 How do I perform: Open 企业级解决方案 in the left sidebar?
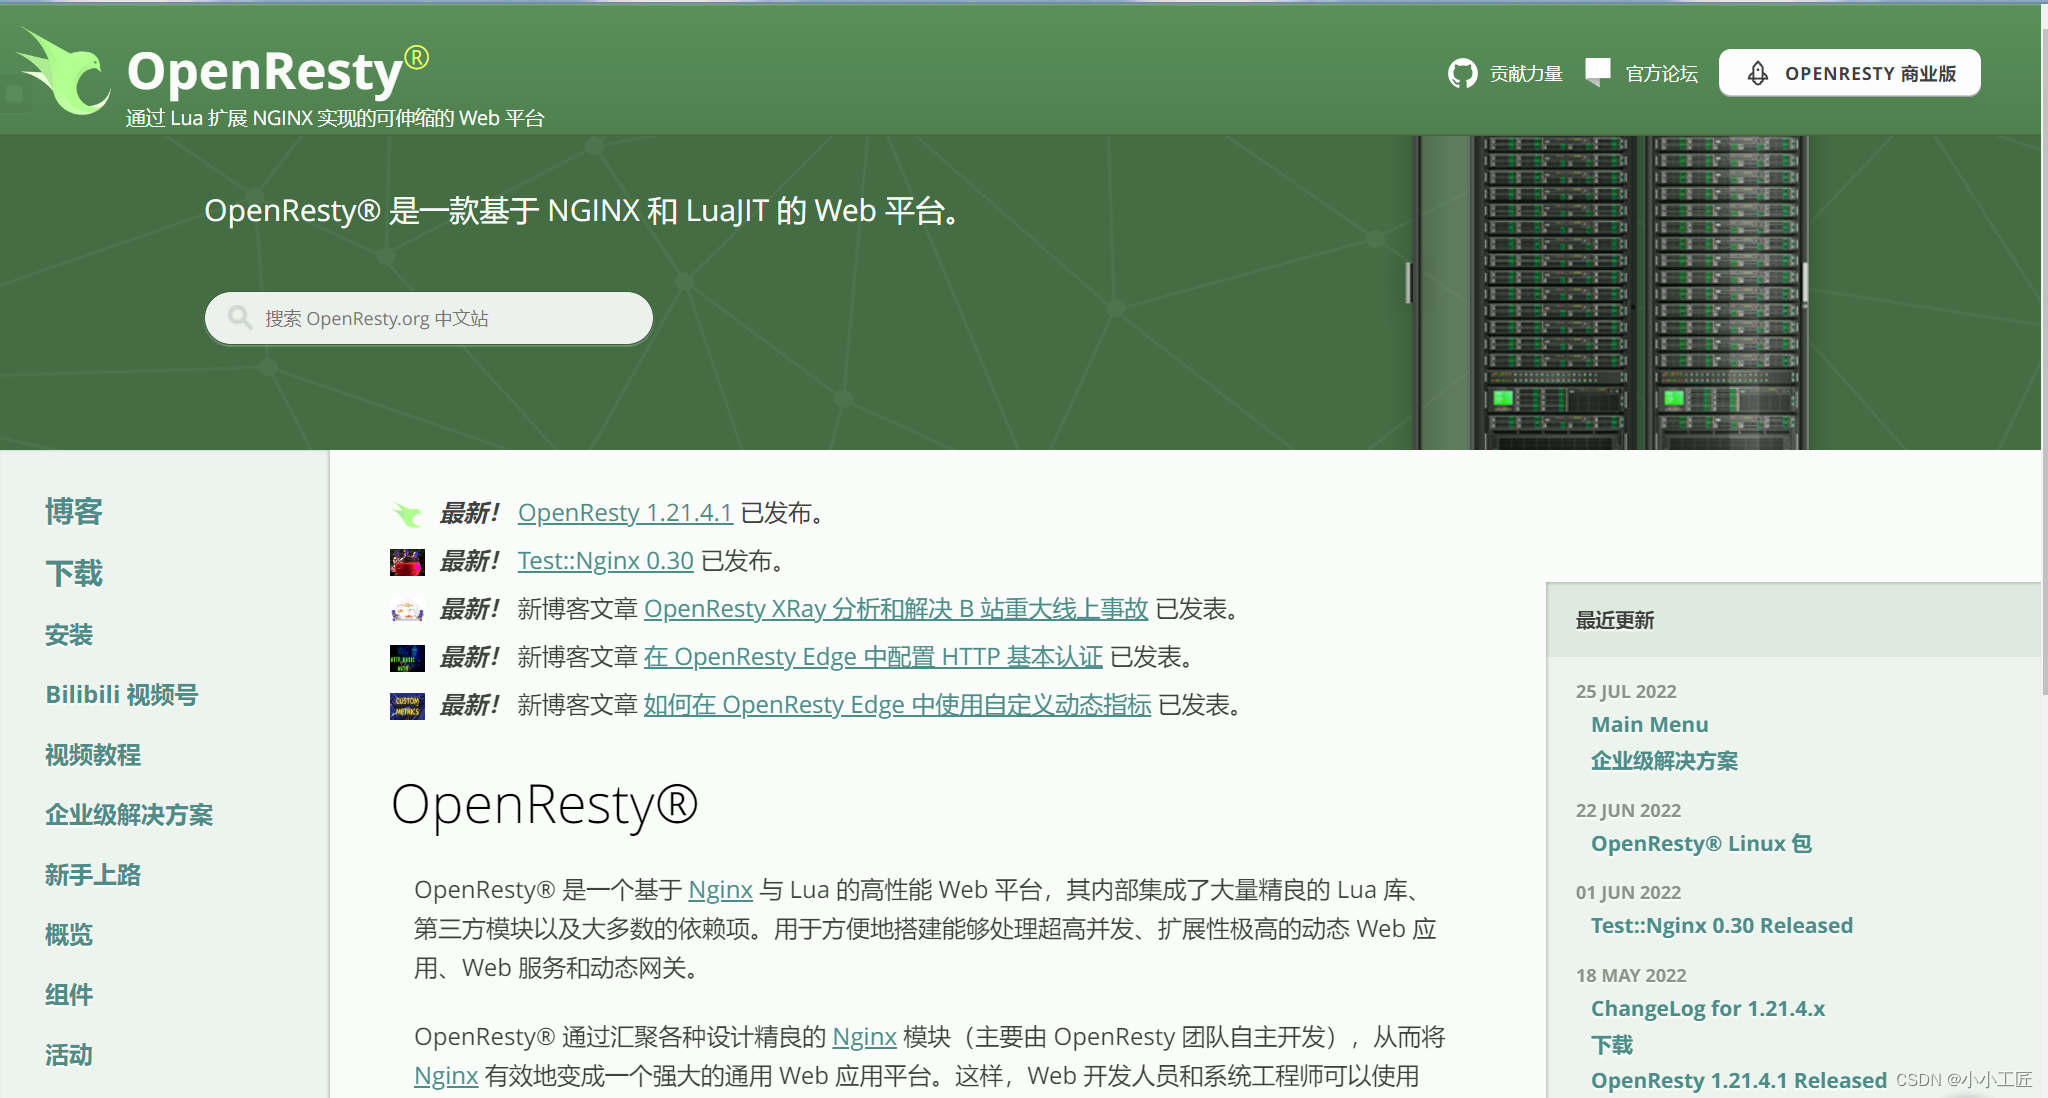point(129,815)
